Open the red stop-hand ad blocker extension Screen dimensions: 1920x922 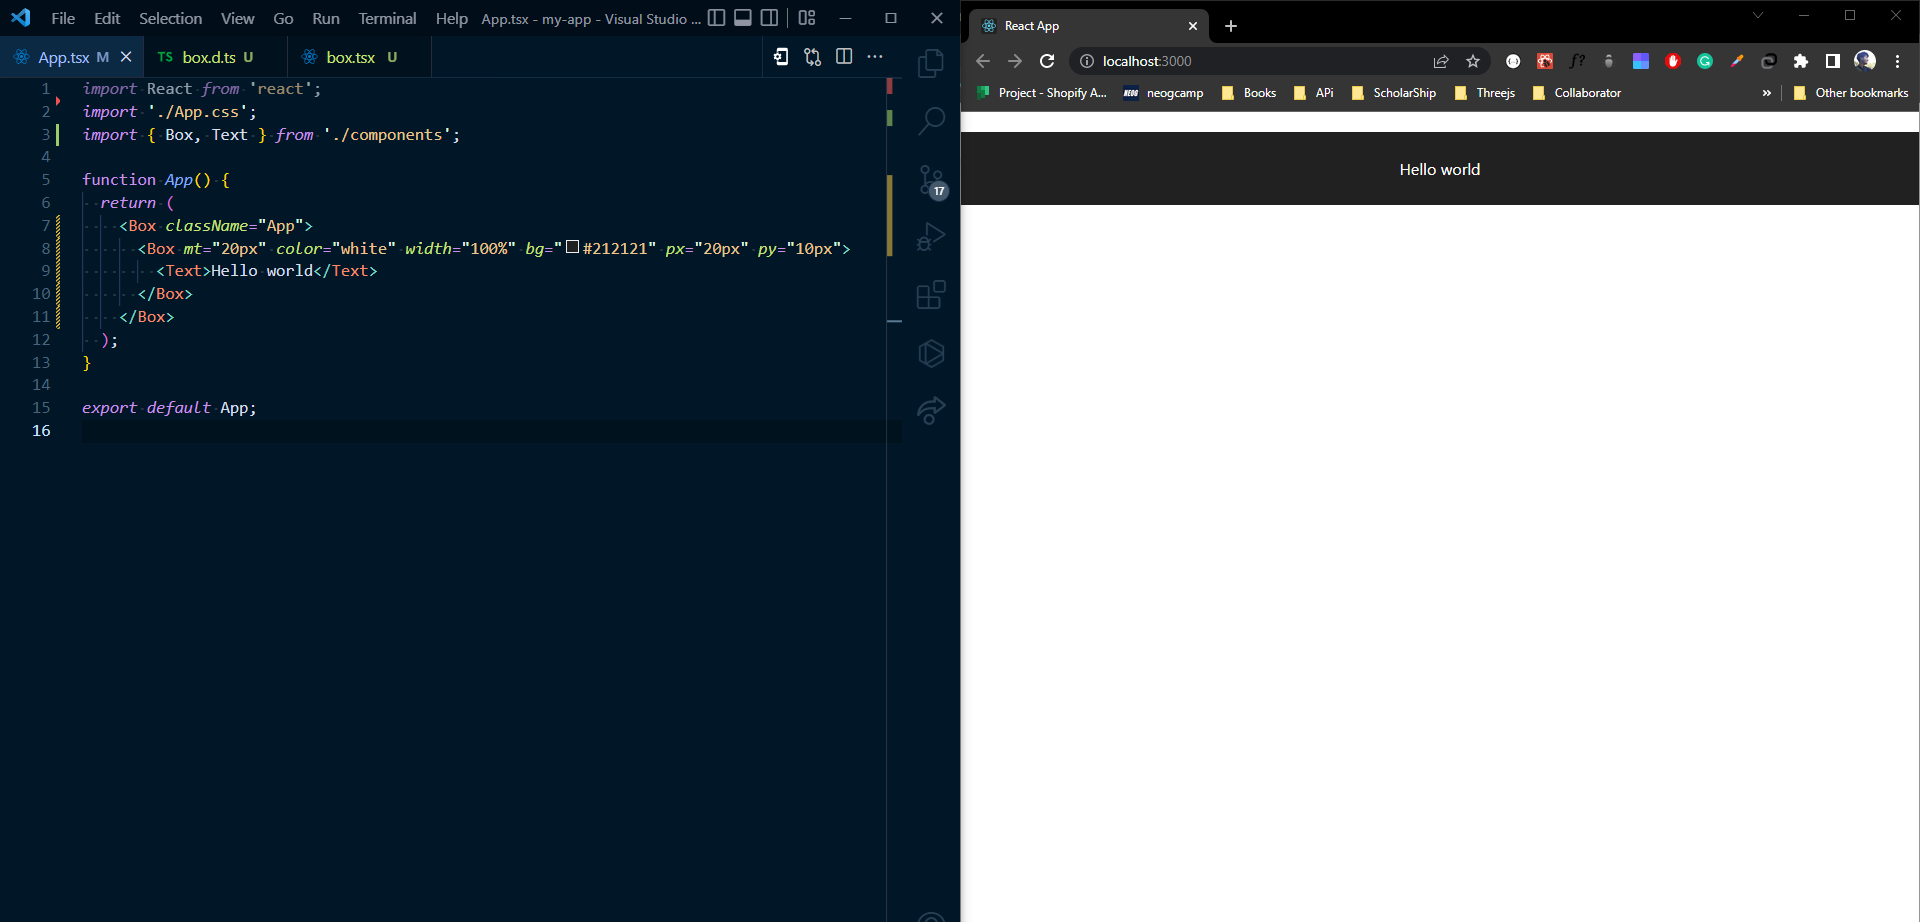[x=1673, y=61]
